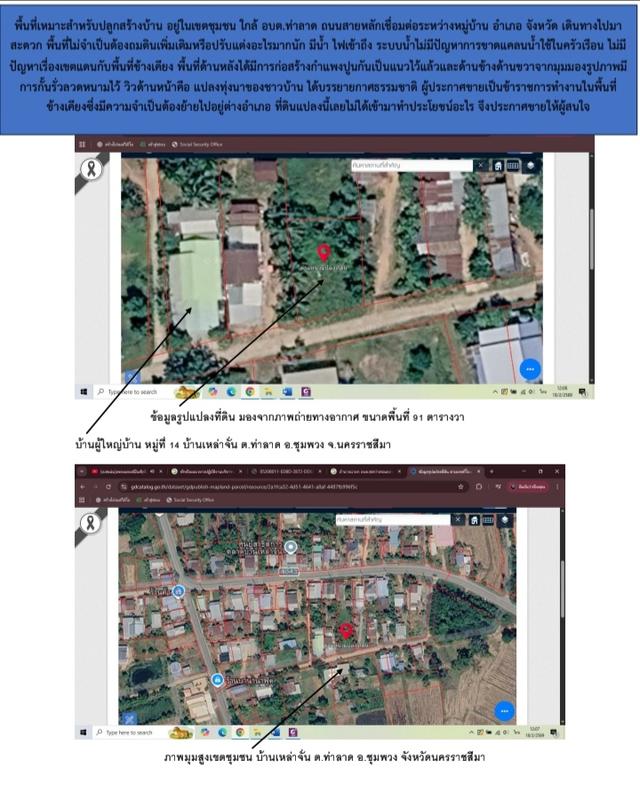640x808 pixels.
Task: Bookmark this page with the star icon
Action: point(461,486)
